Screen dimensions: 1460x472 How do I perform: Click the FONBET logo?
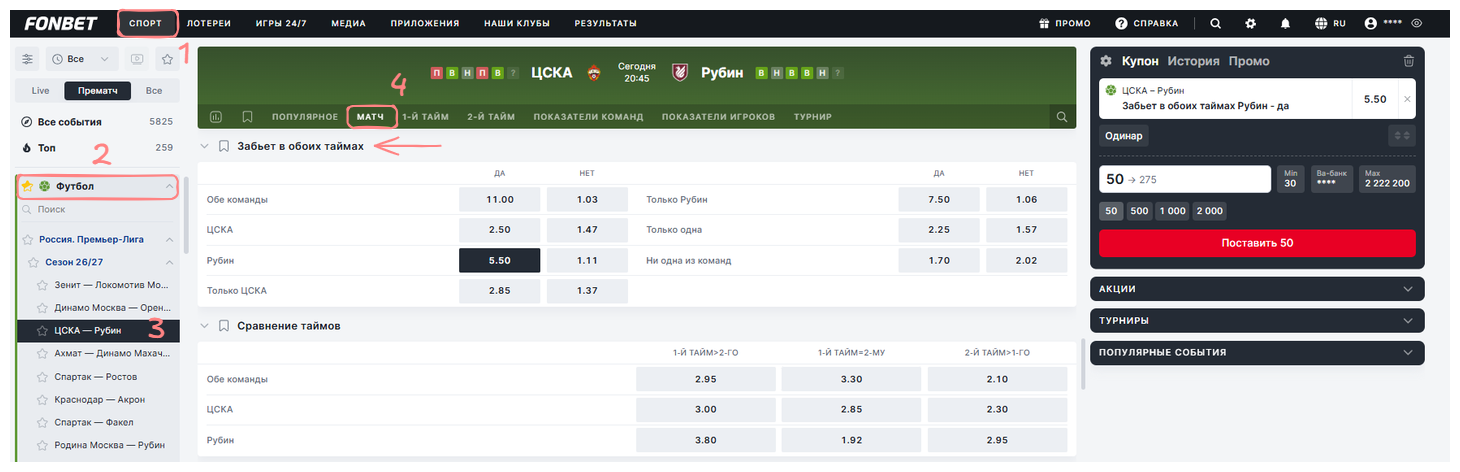tap(63, 23)
